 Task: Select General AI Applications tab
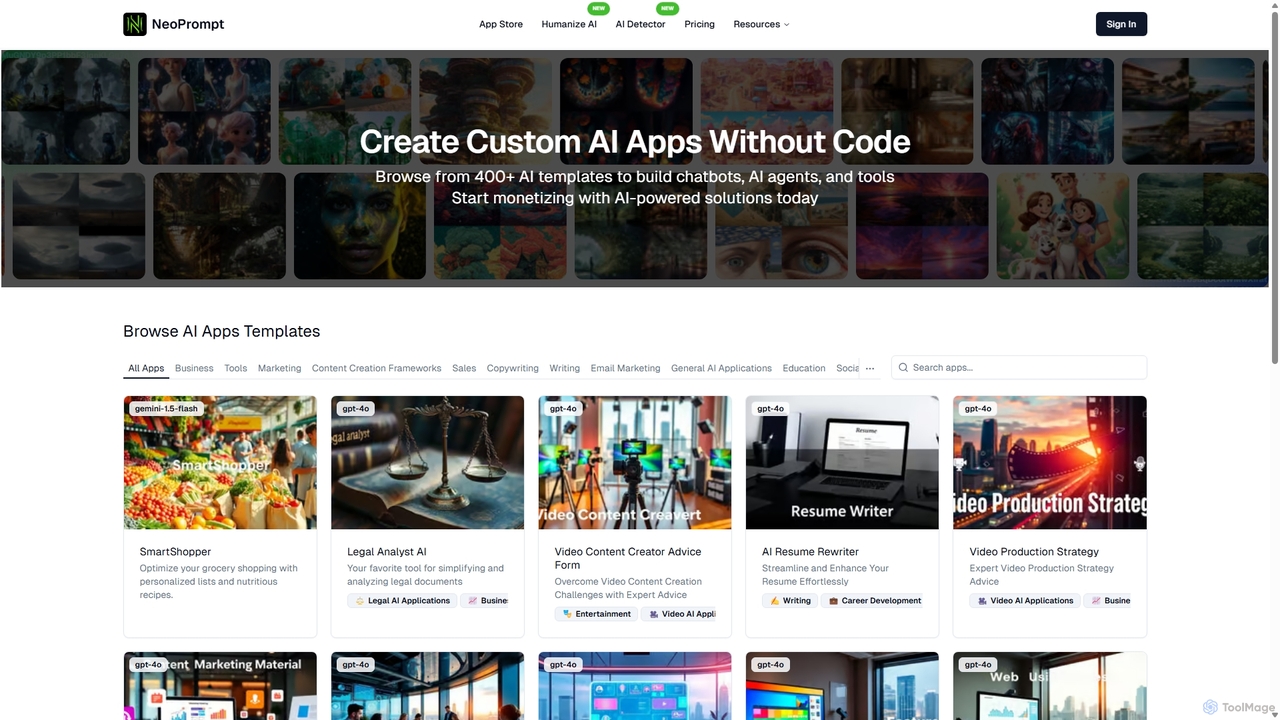721,368
